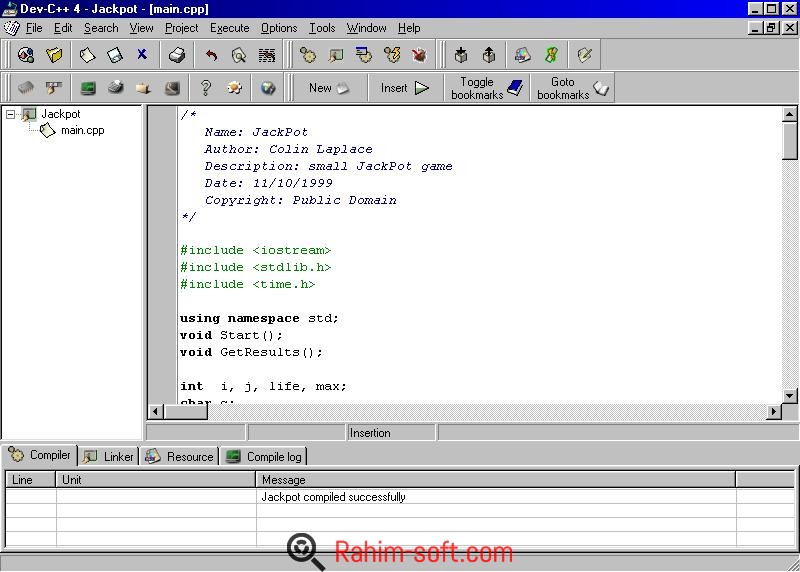Click the floppy-disk Save file icon
The height and width of the screenshot is (572, 800).
click(x=115, y=55)
